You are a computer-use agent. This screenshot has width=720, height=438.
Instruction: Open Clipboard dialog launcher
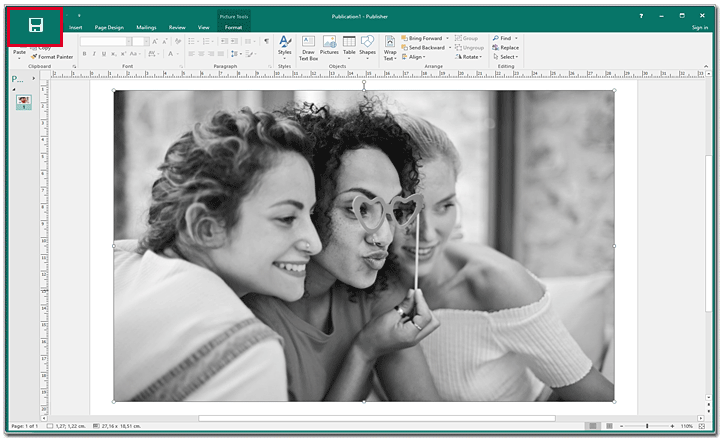point(74,67)
